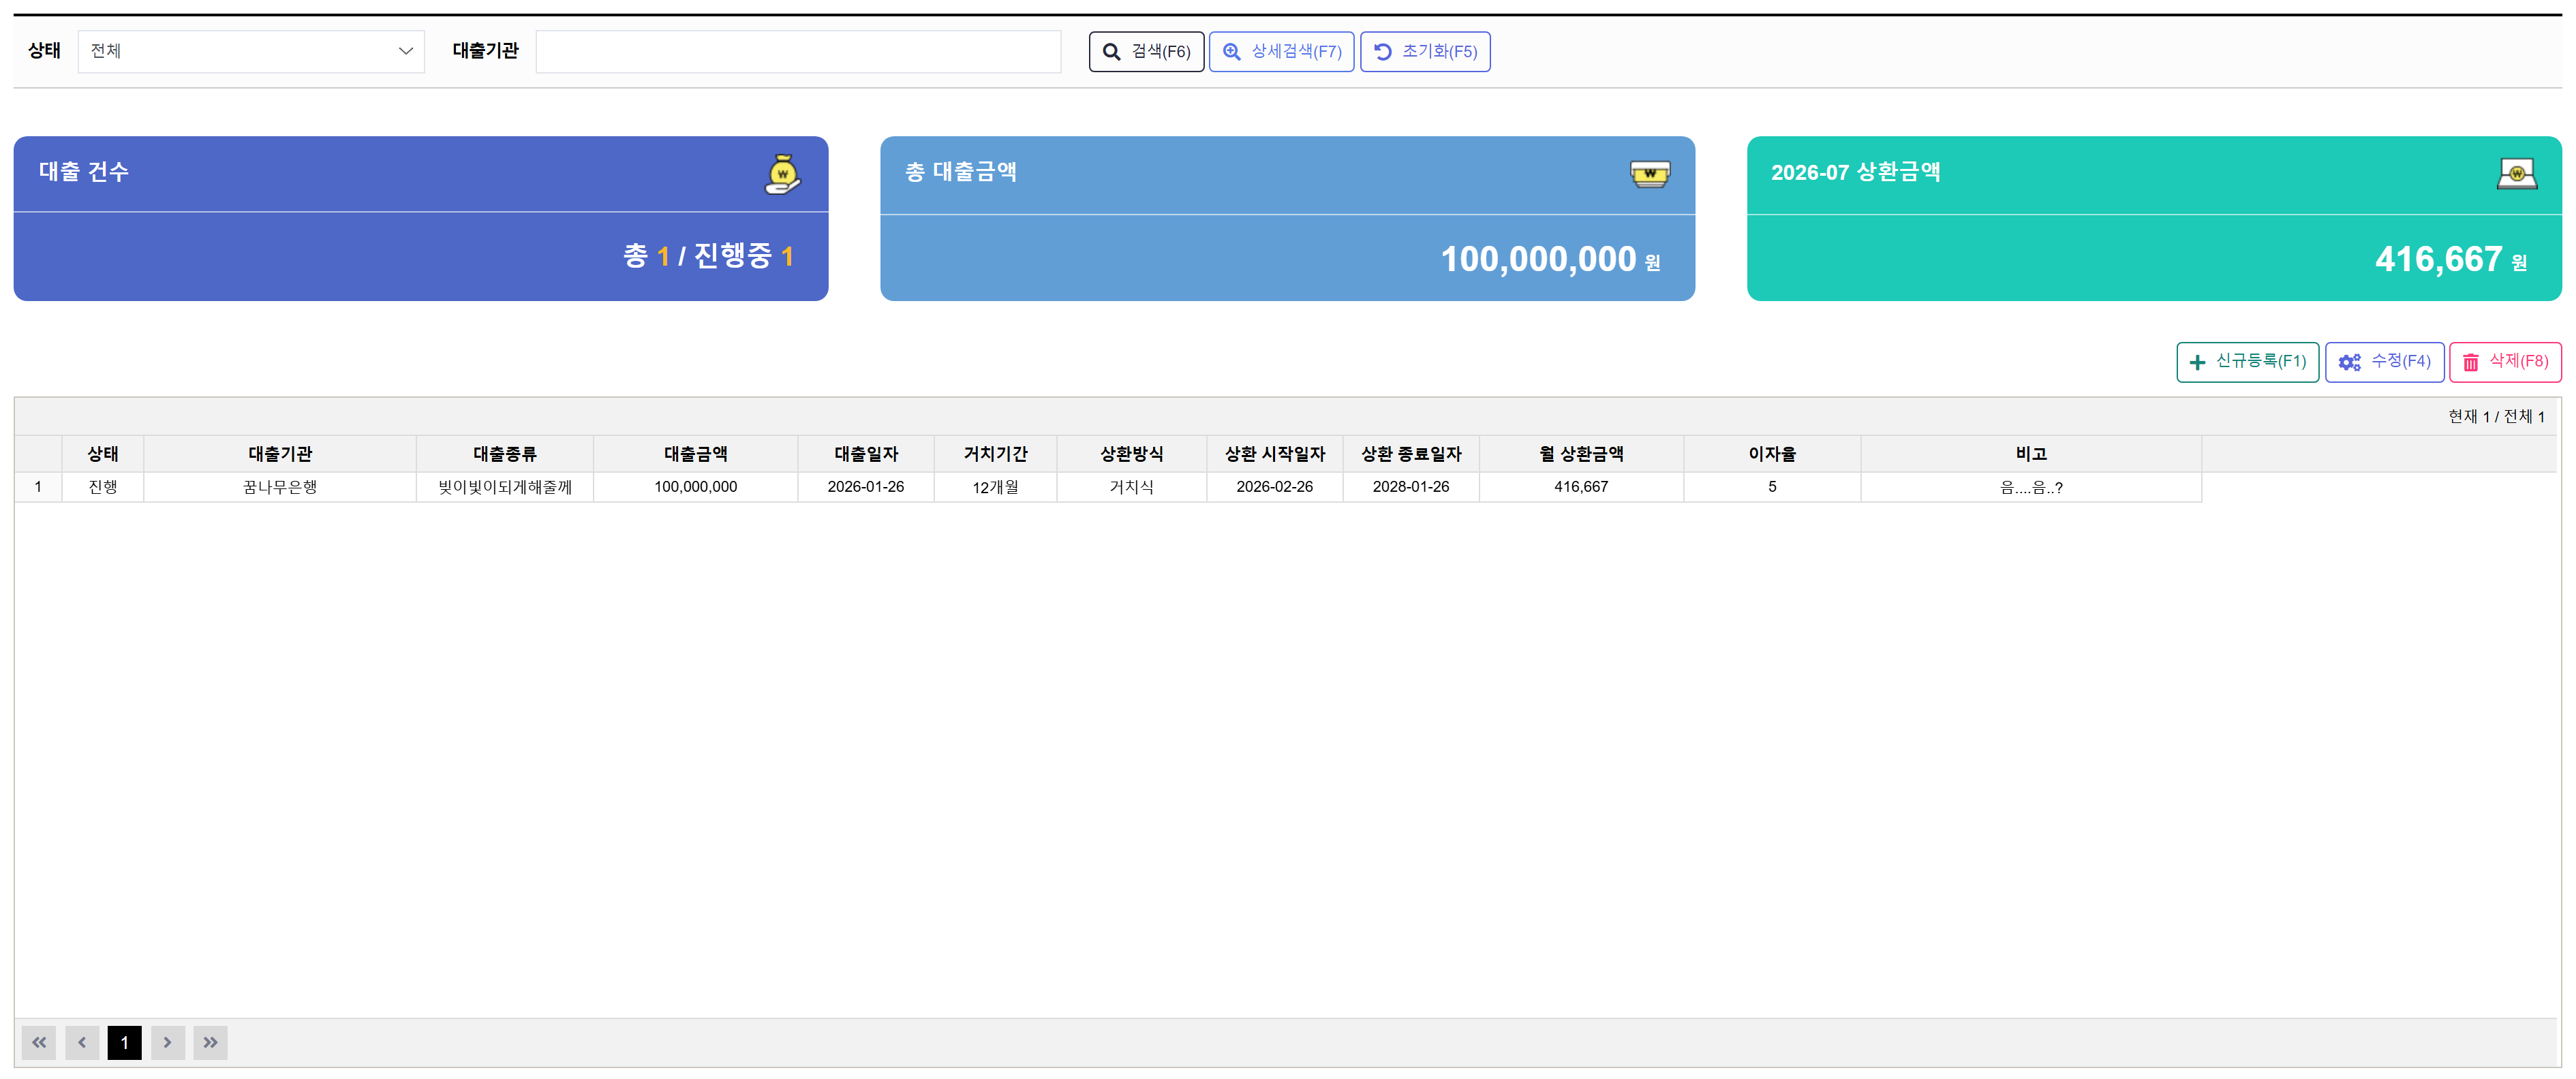Click the banknote icon on 총 대출금액 card
Viewport: 2576px width, 1079px height.
tap(1649, 174)
